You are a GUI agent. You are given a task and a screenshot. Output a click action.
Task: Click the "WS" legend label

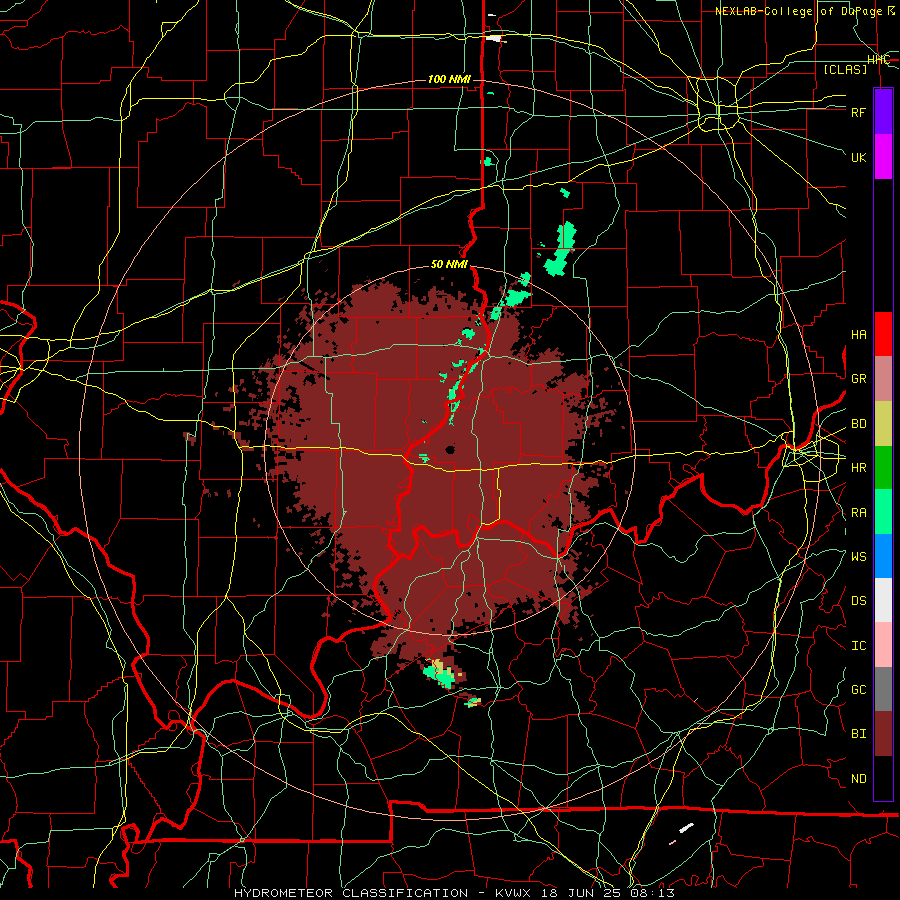858,556
